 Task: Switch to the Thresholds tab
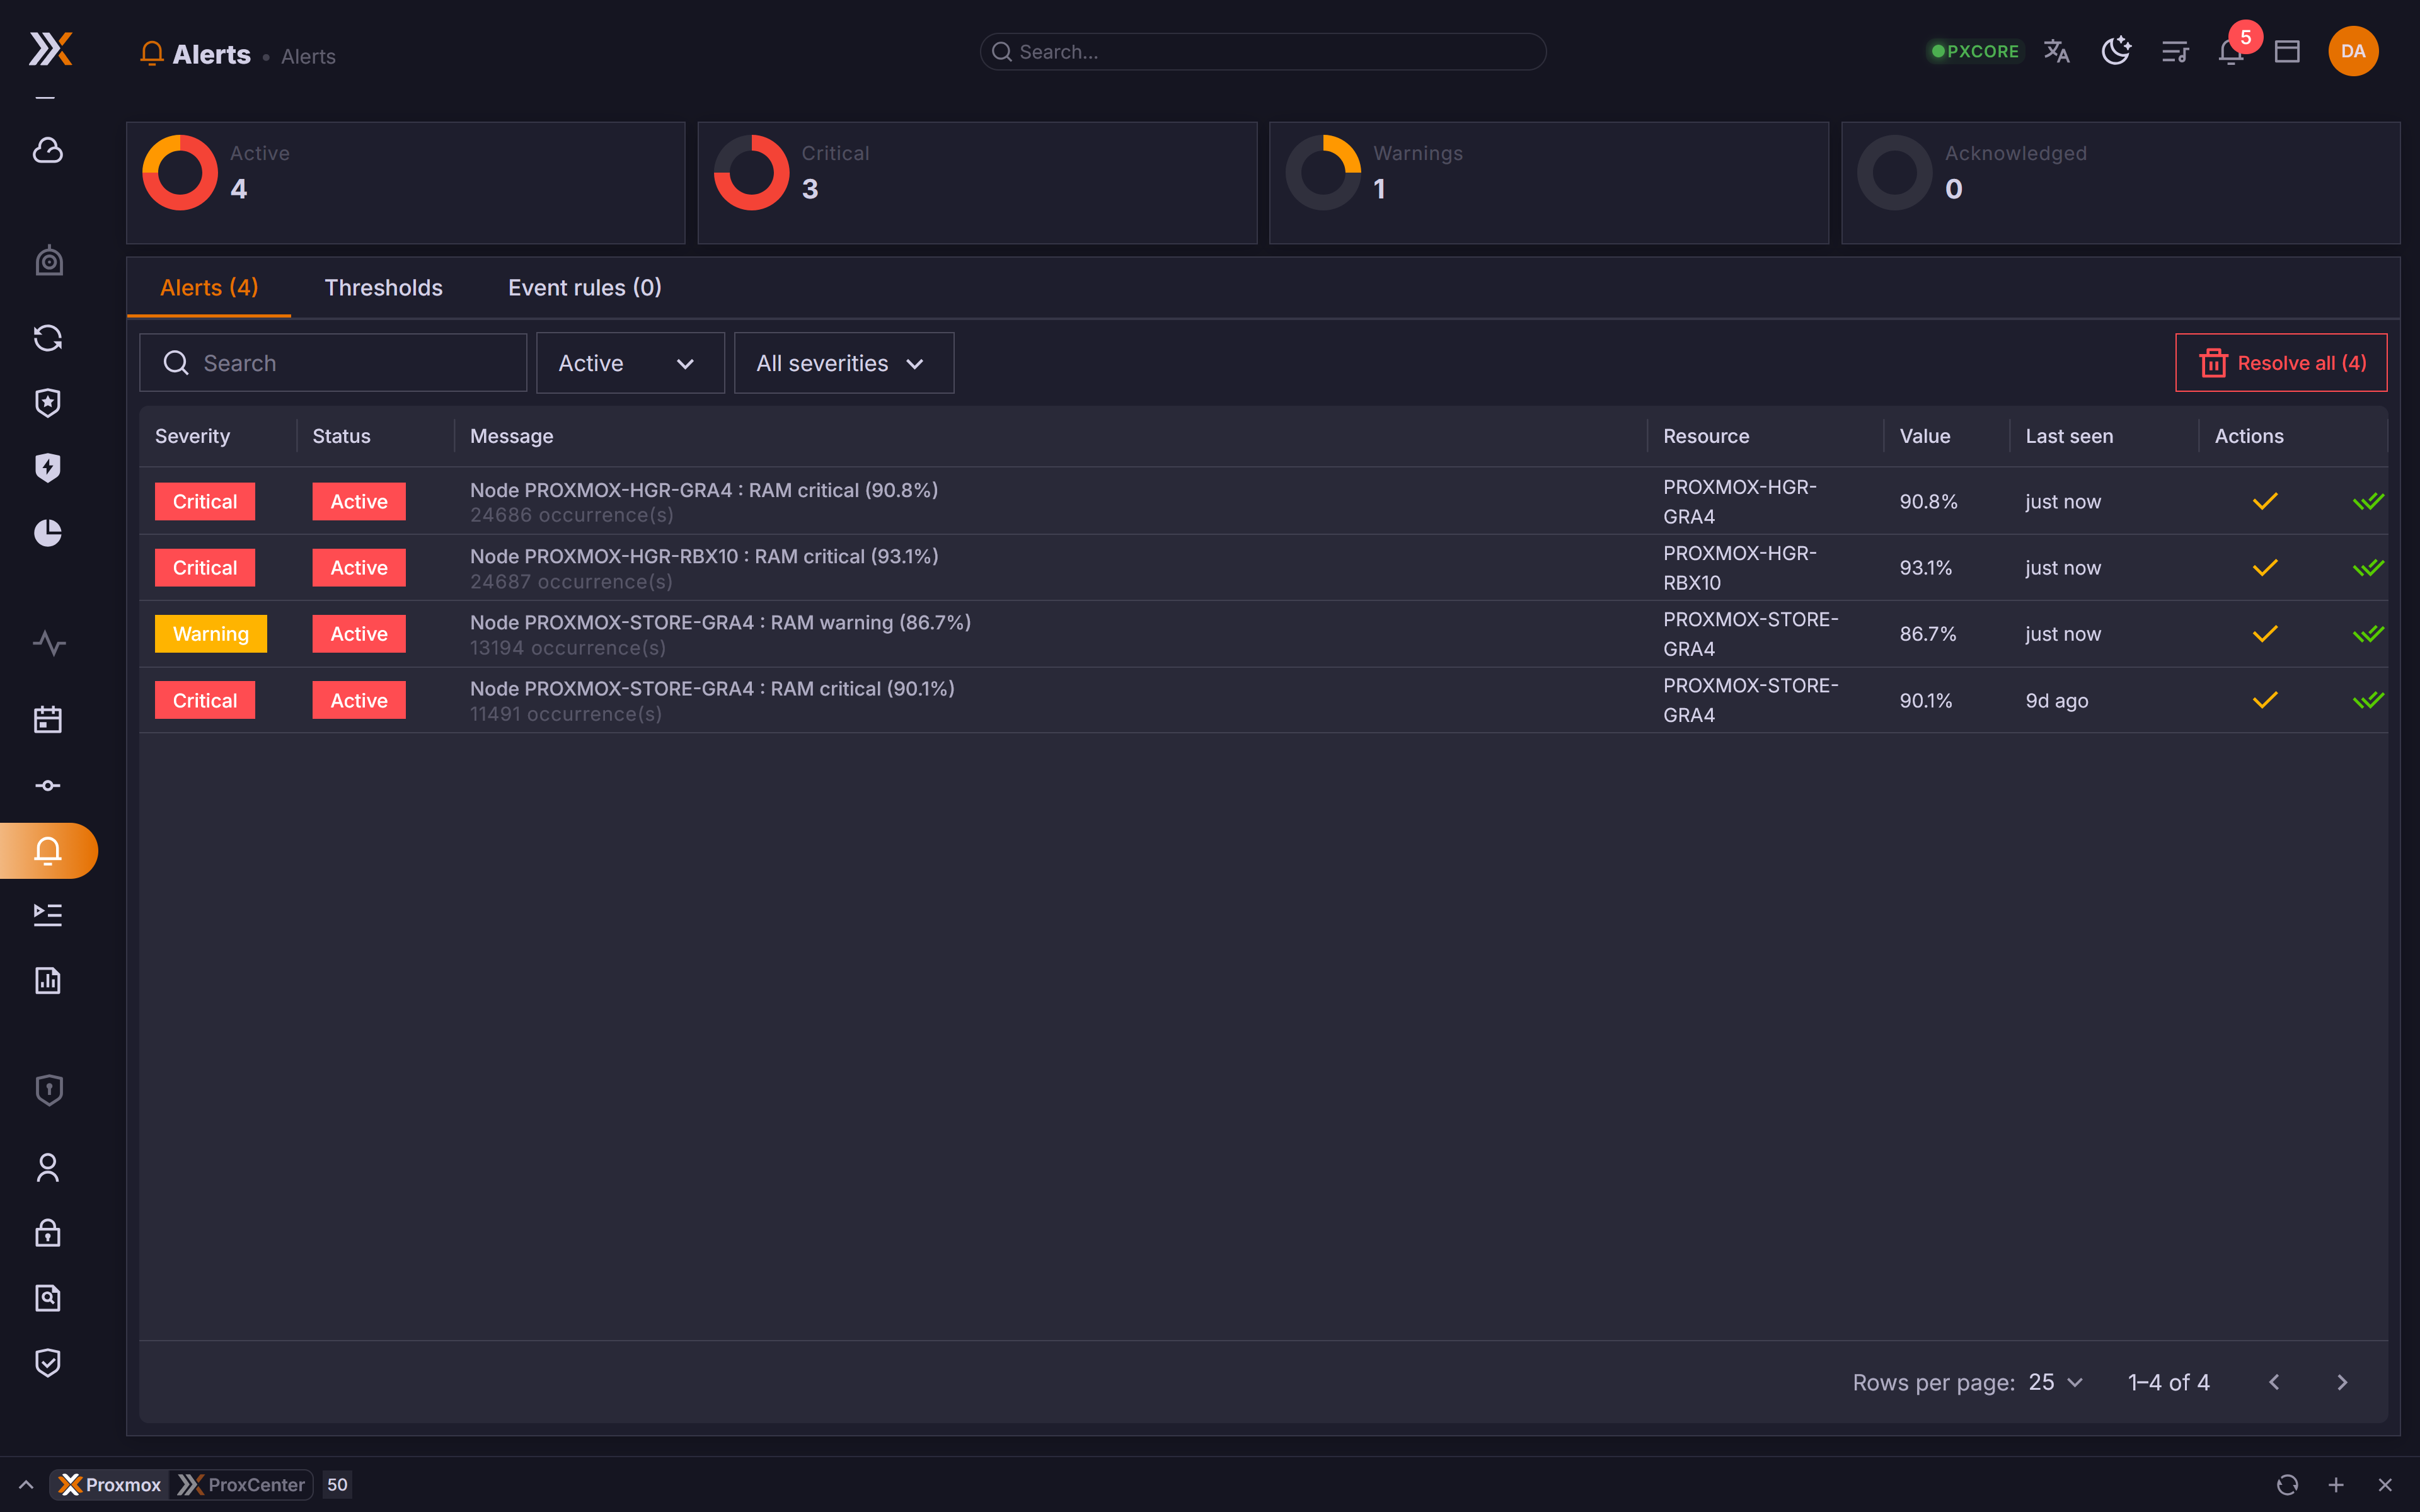click(383, 288)
